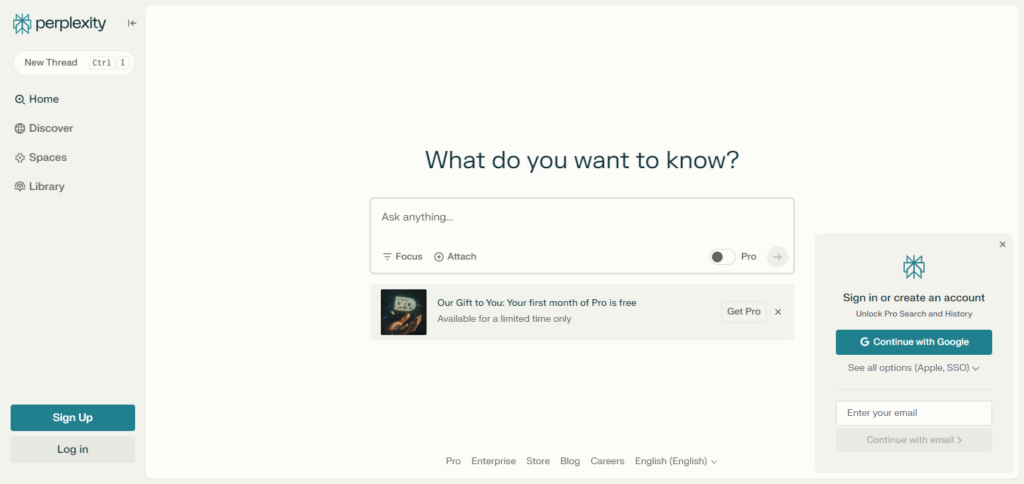Open Spaces from the sidebar
Viewport: 1024px width, 484px height.
(40, 157)
